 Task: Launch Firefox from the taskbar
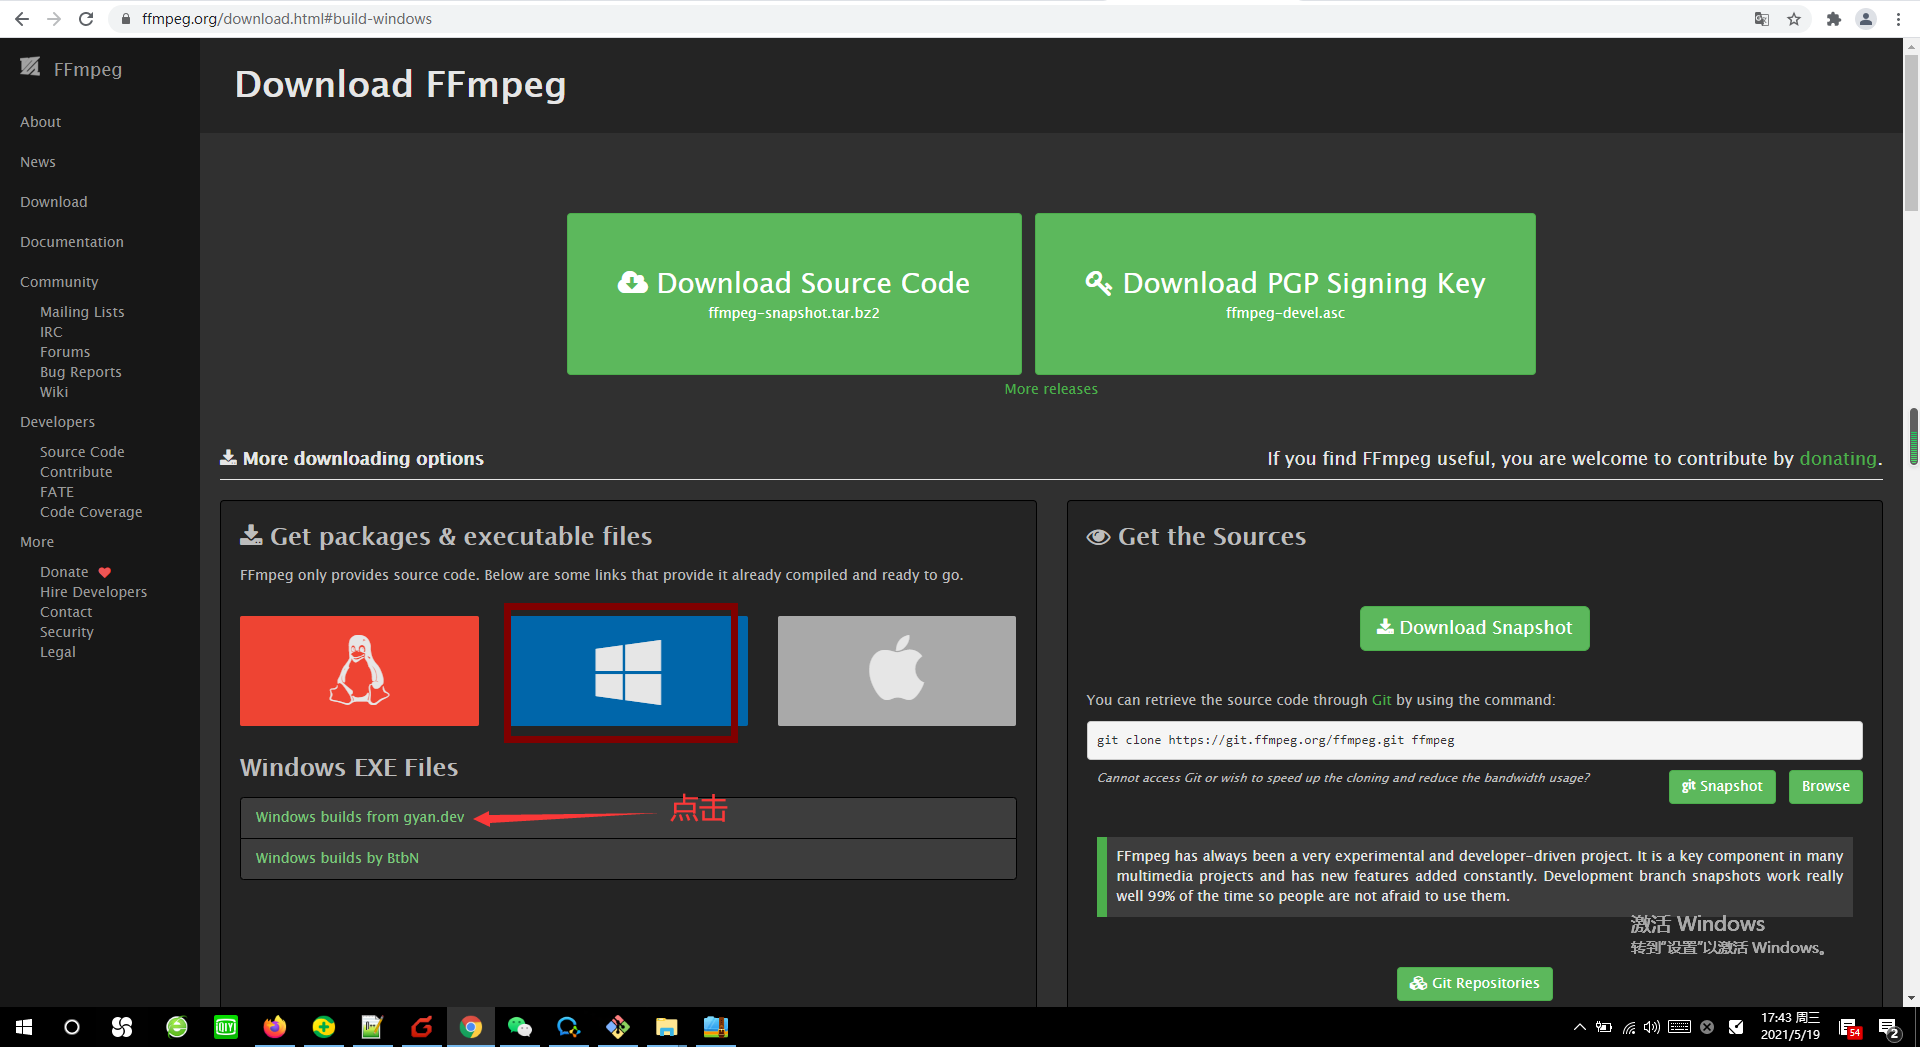274,1027
